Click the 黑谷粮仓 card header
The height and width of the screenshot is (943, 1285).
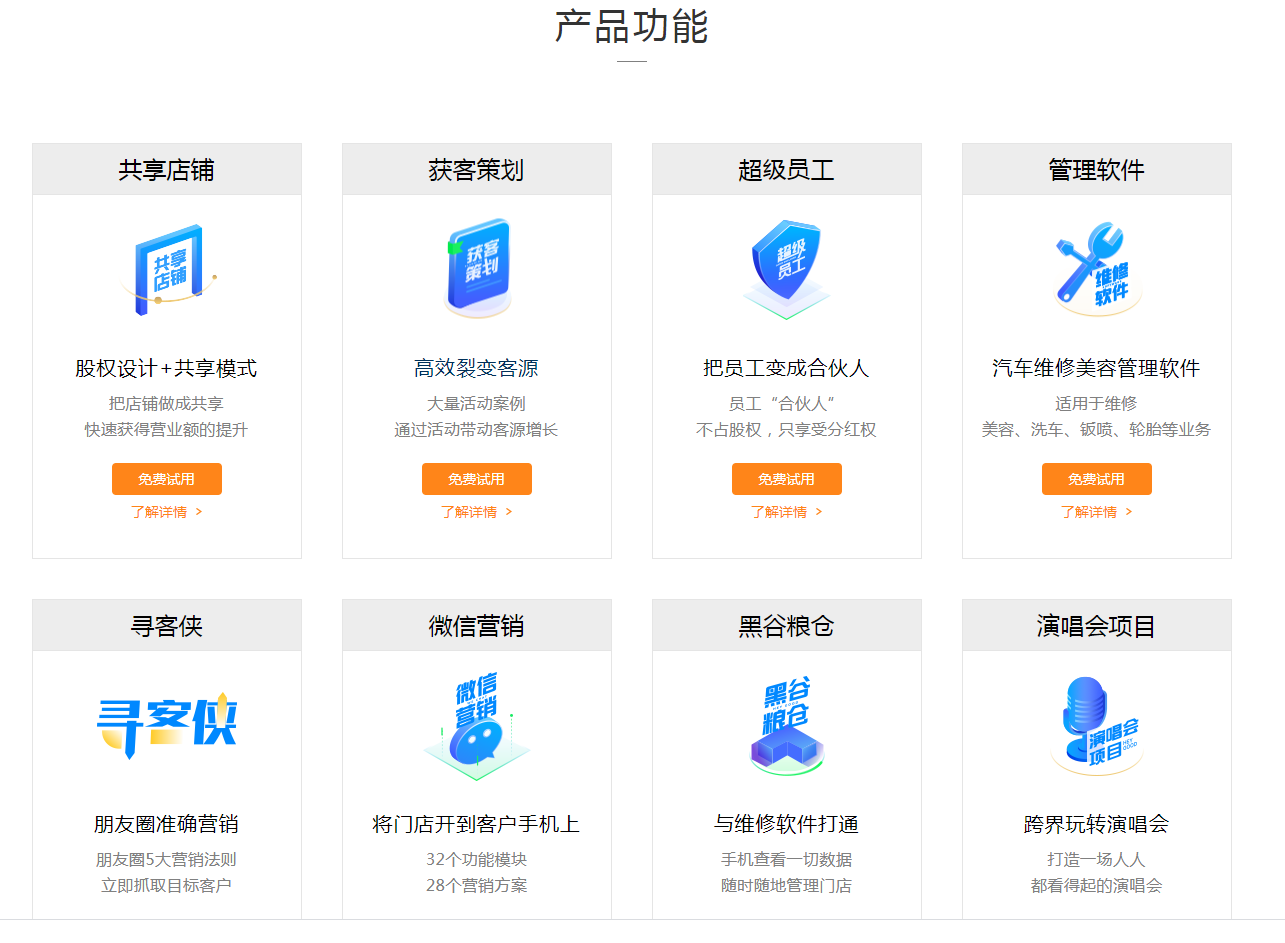pyautogui.click(x=787, y=626)
